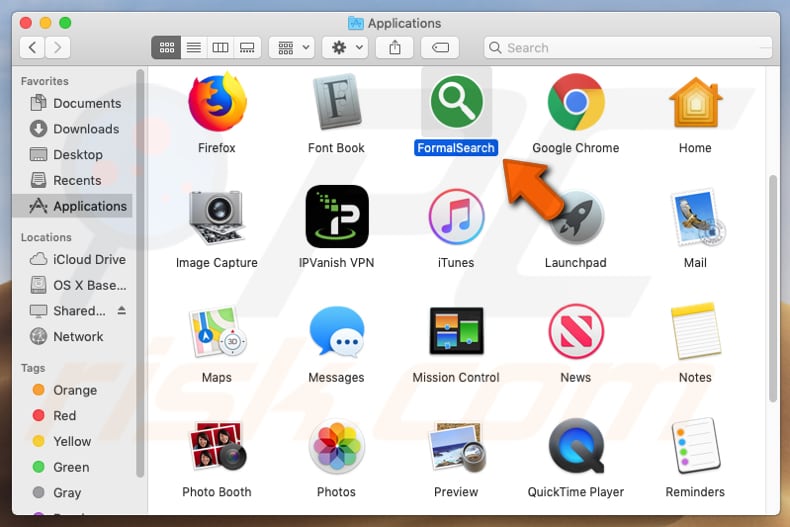
Task: Click the Search field
Action: tap(628, 48)
